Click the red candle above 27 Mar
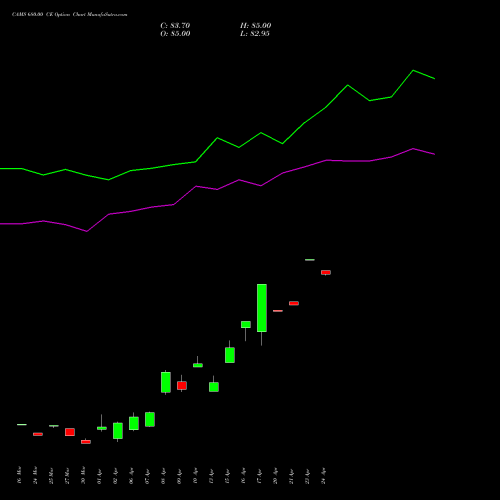Screen dimensions: 500x500 (x=70, y=432)
